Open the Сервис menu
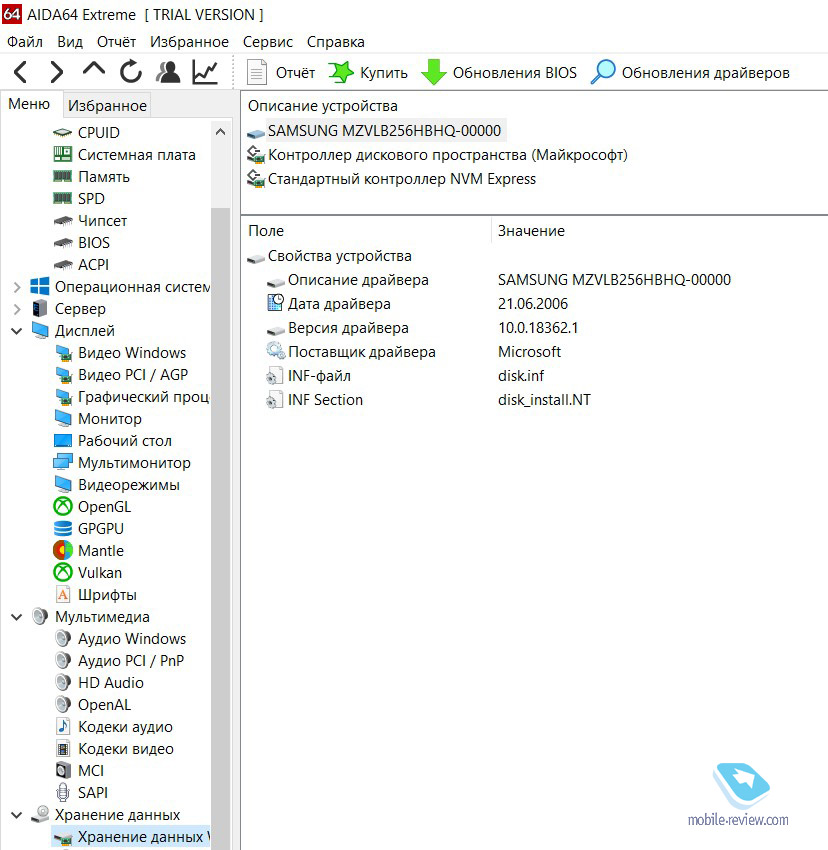The height and width of the screenshot is (850, 828). [268, 42]
